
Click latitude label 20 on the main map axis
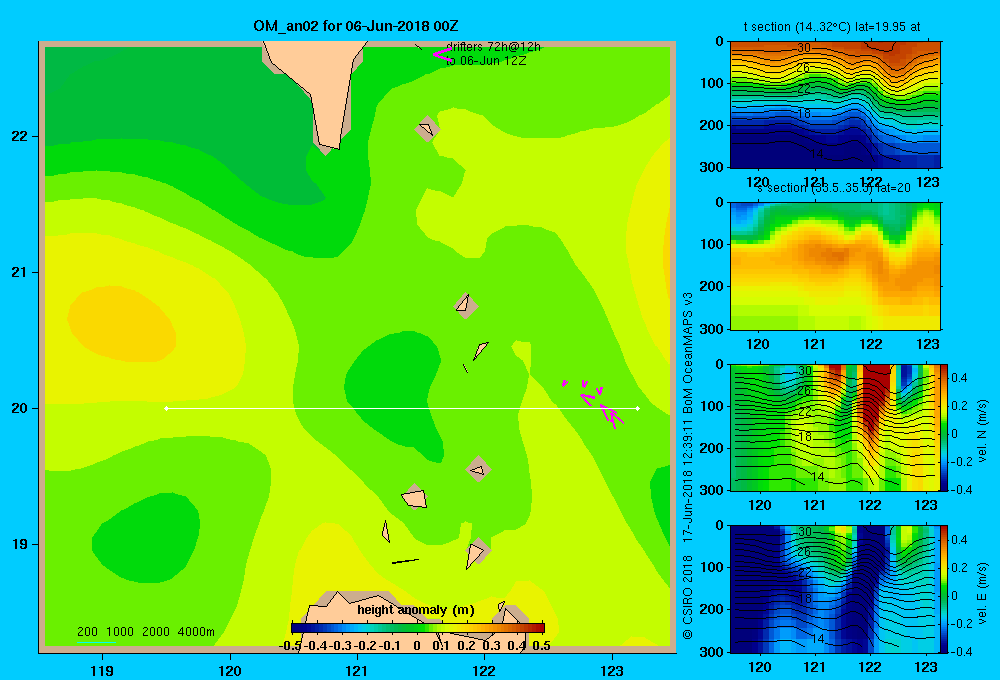[20, 408]
